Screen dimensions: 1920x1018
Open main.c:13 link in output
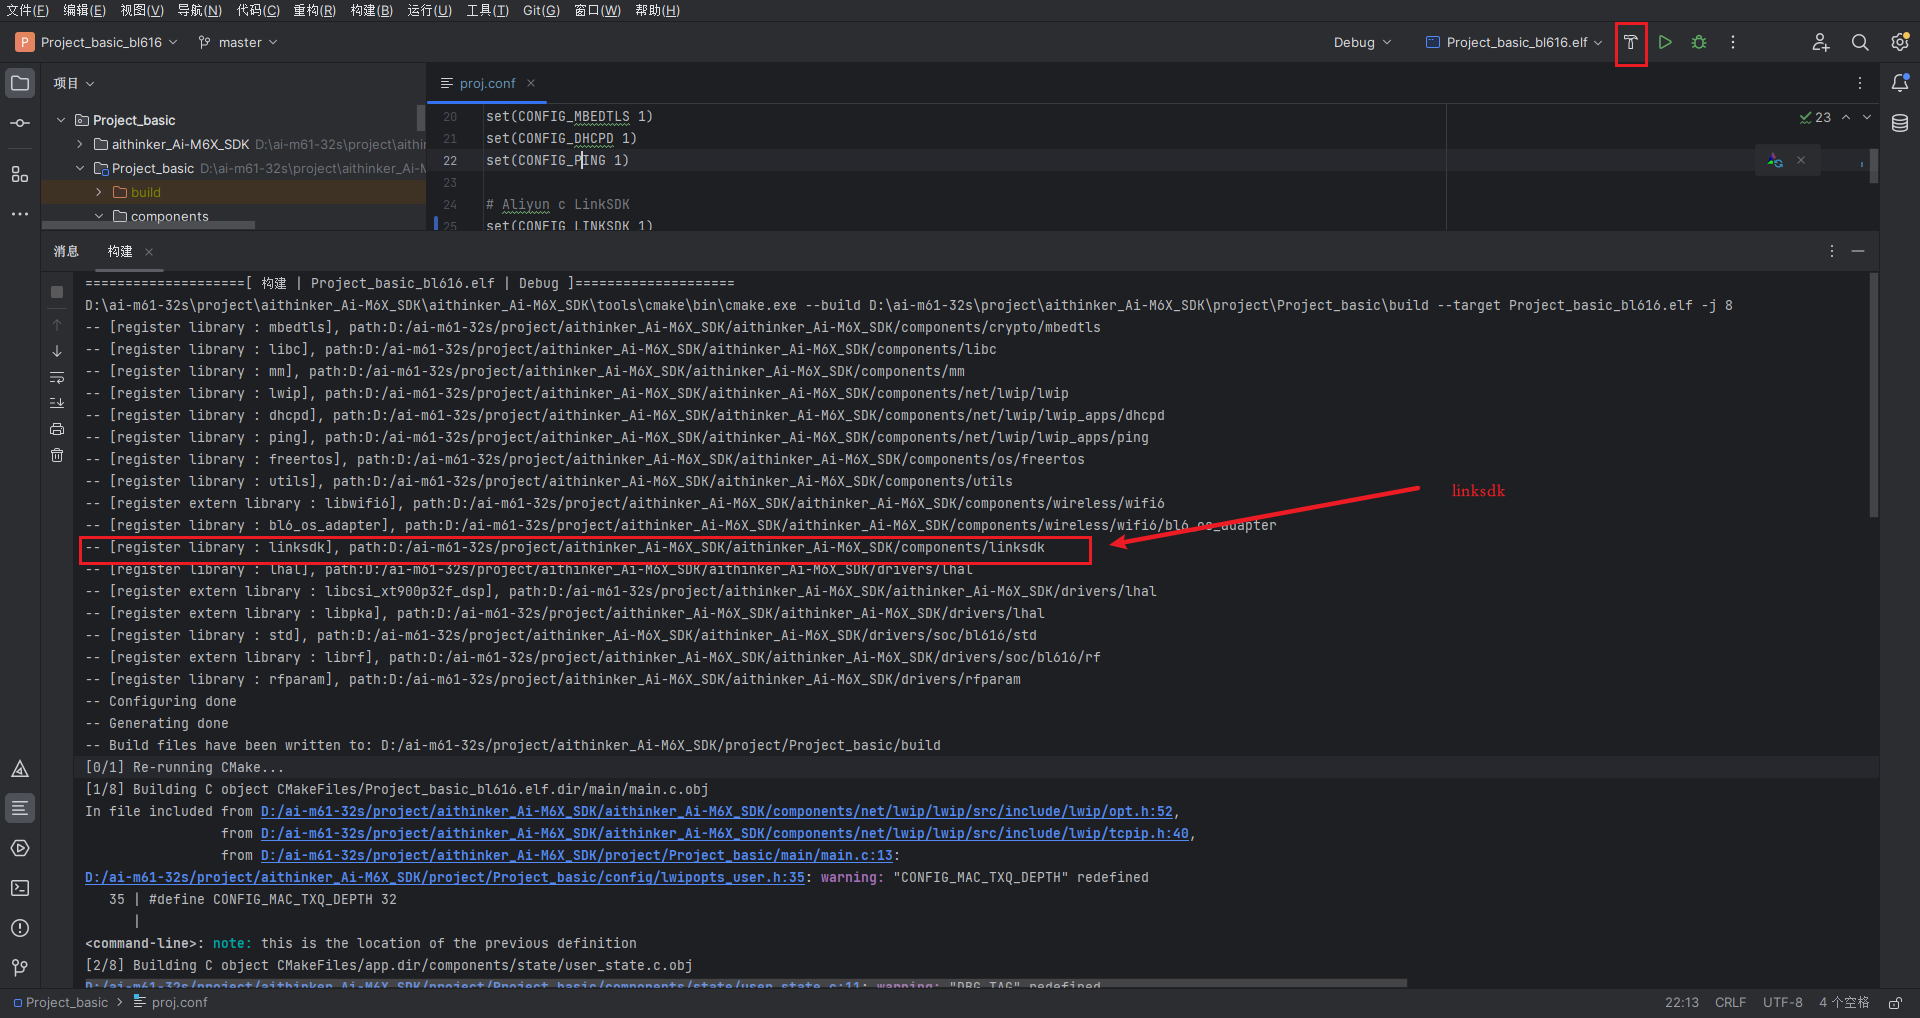pyautogui.click(x=576, y=855)
